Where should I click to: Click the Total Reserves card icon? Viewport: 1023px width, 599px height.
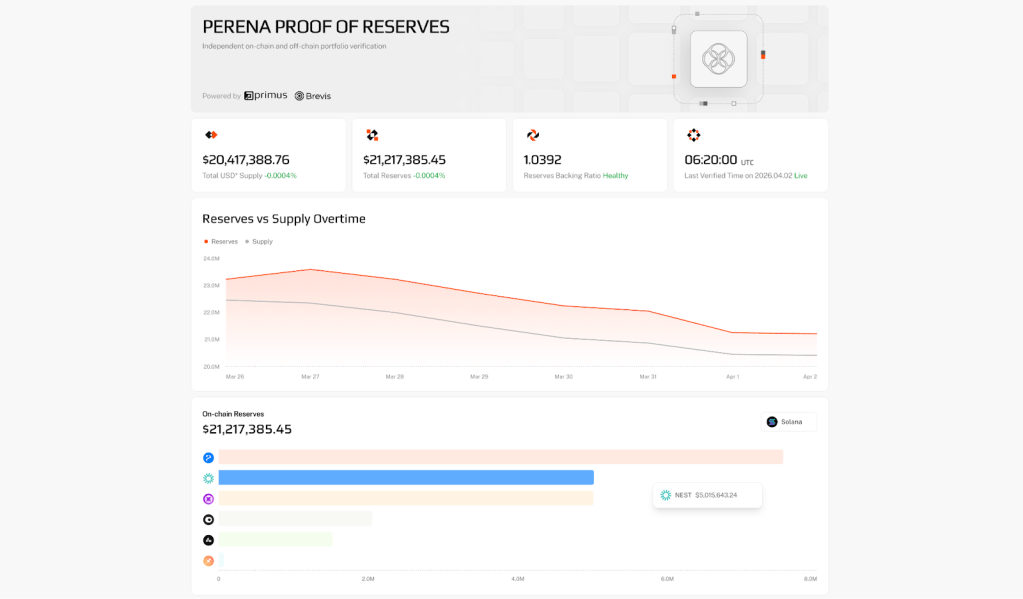[372, 135]
